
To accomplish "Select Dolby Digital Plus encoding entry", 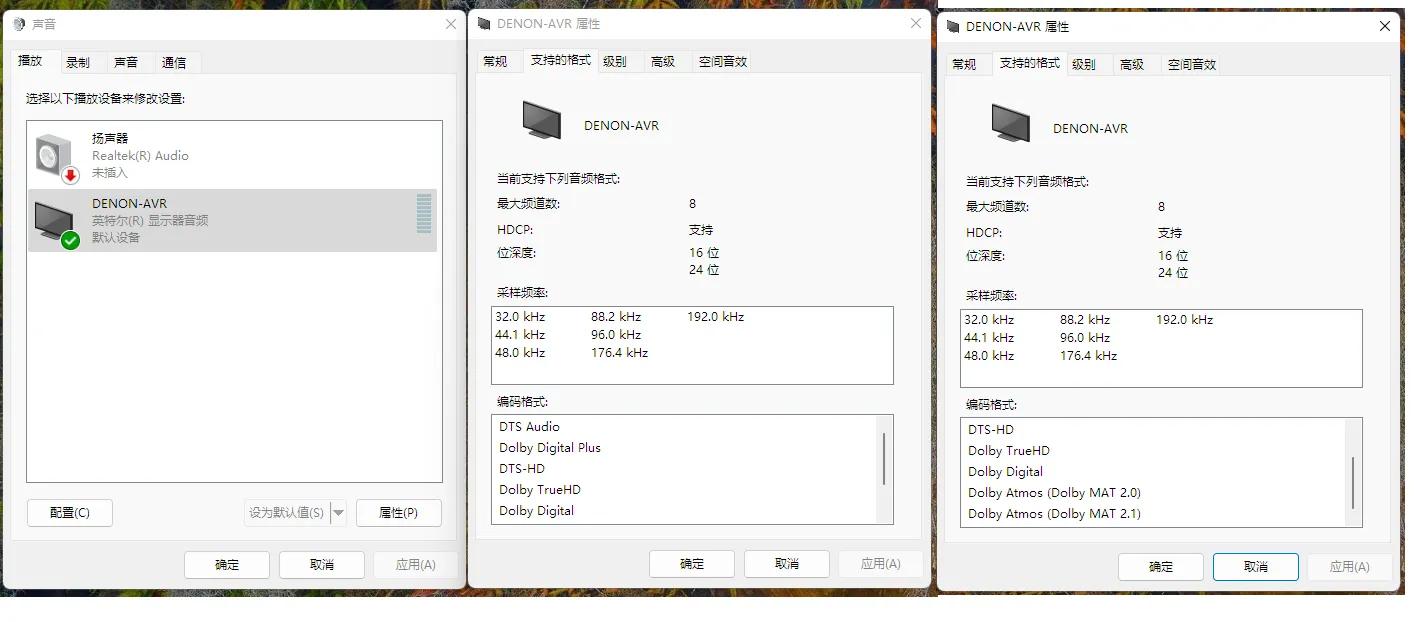I will coord(549,447).
